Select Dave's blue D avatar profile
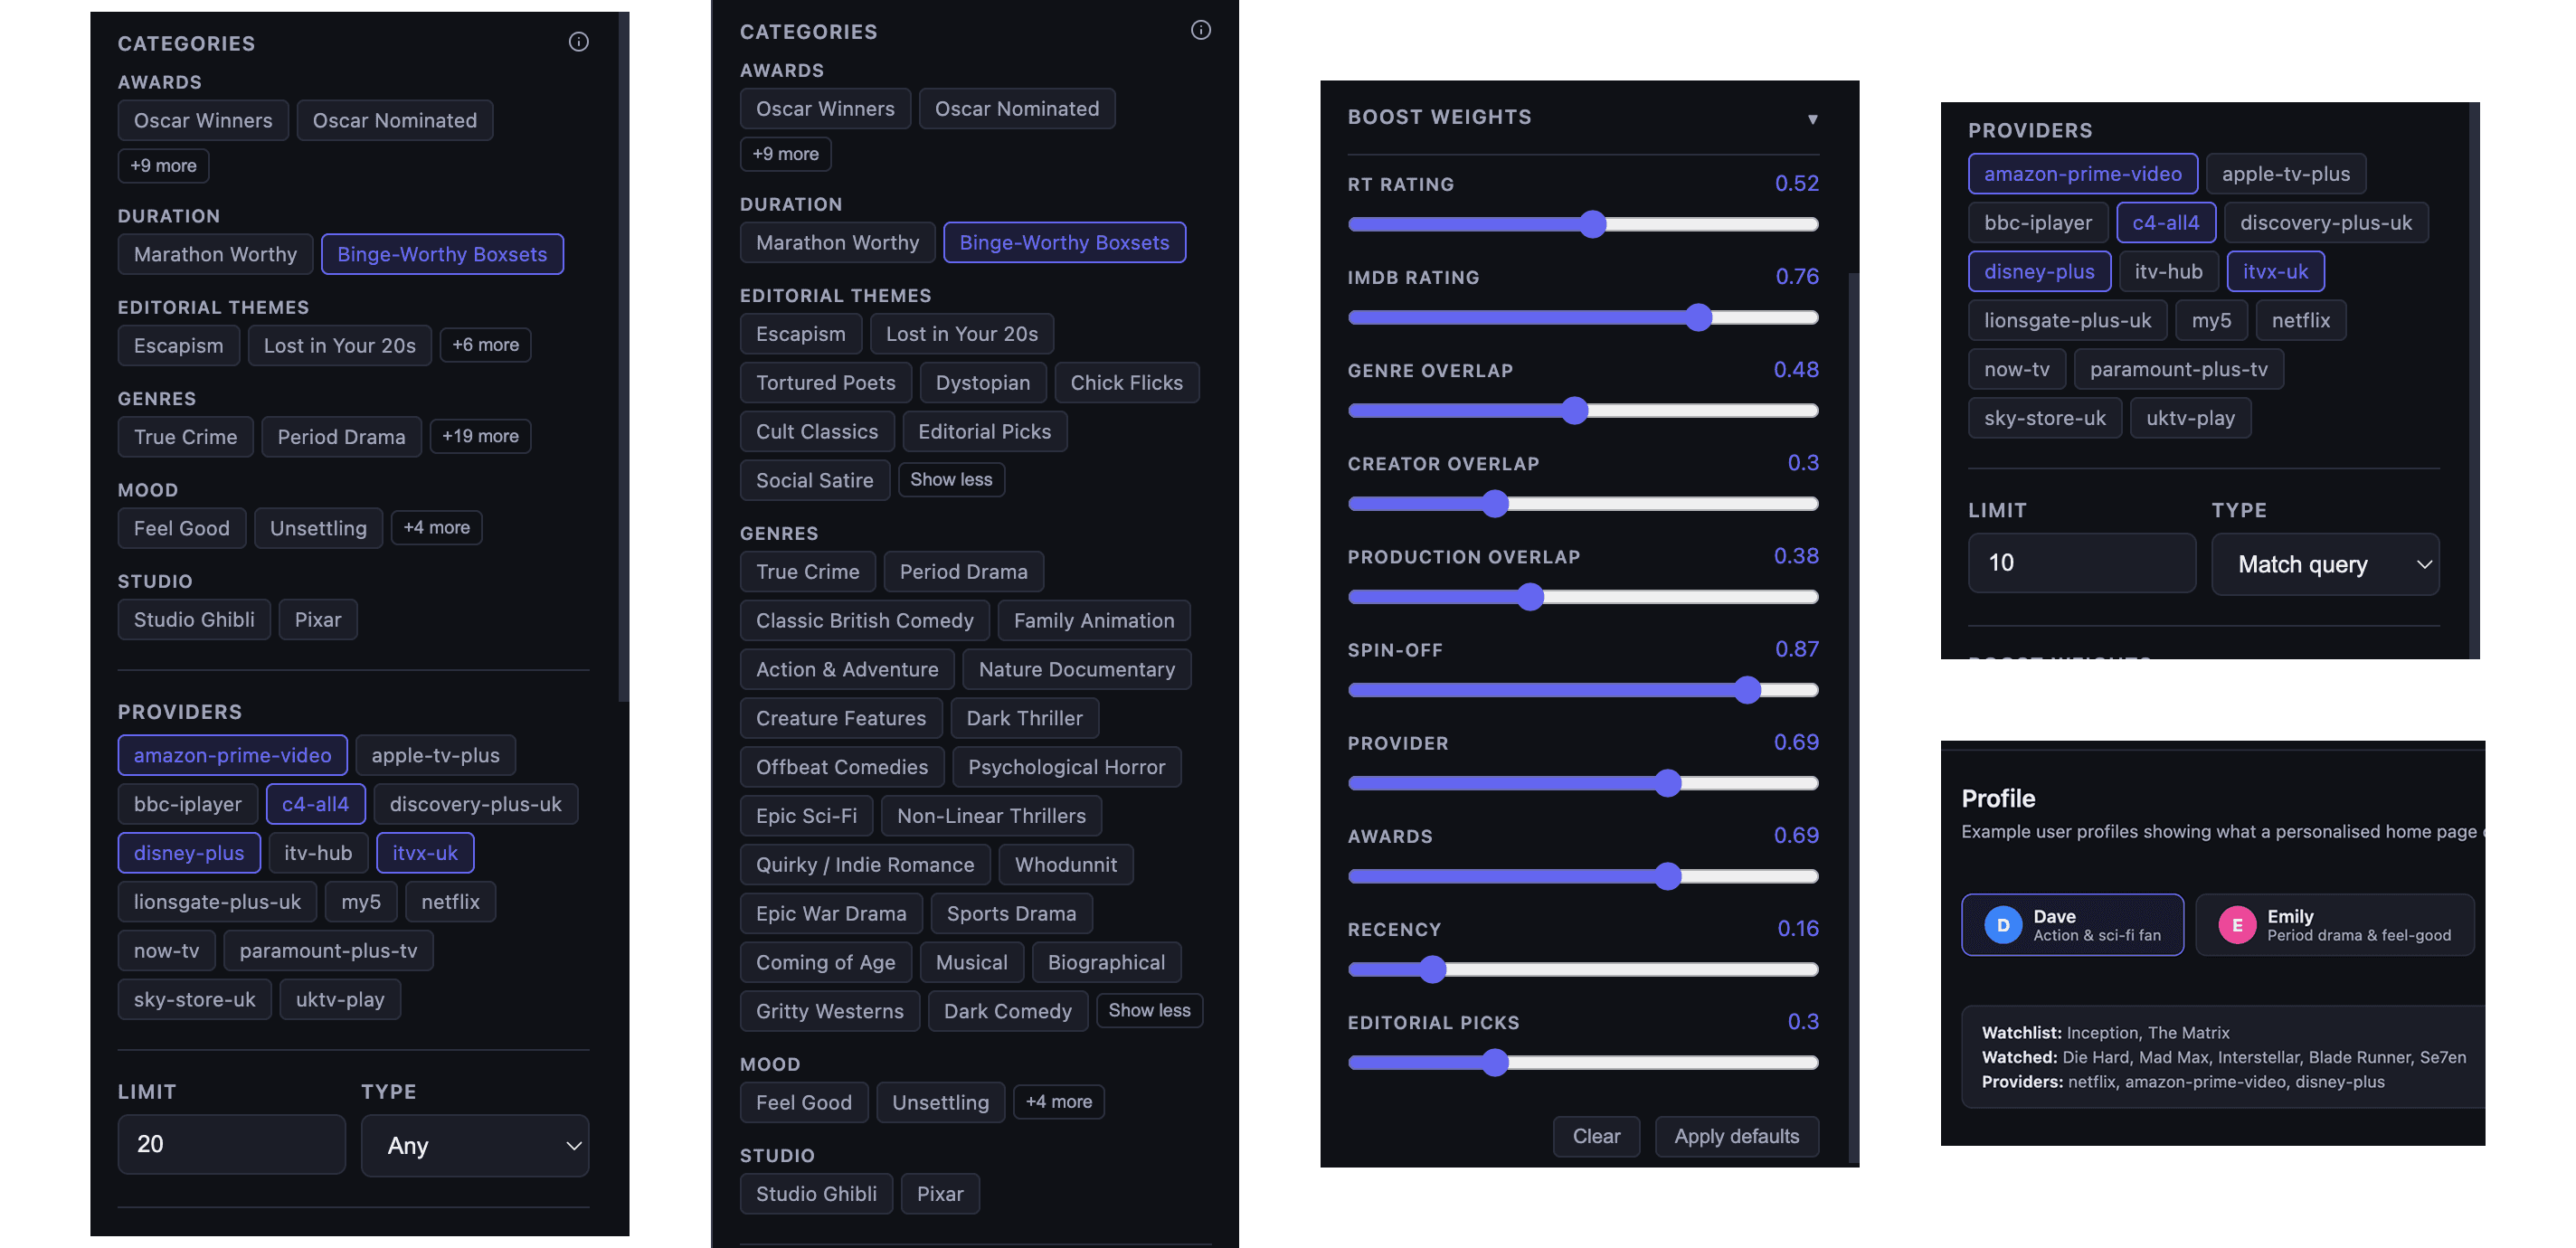This screenshot has width=2576, height=1248. (2003, 925)
